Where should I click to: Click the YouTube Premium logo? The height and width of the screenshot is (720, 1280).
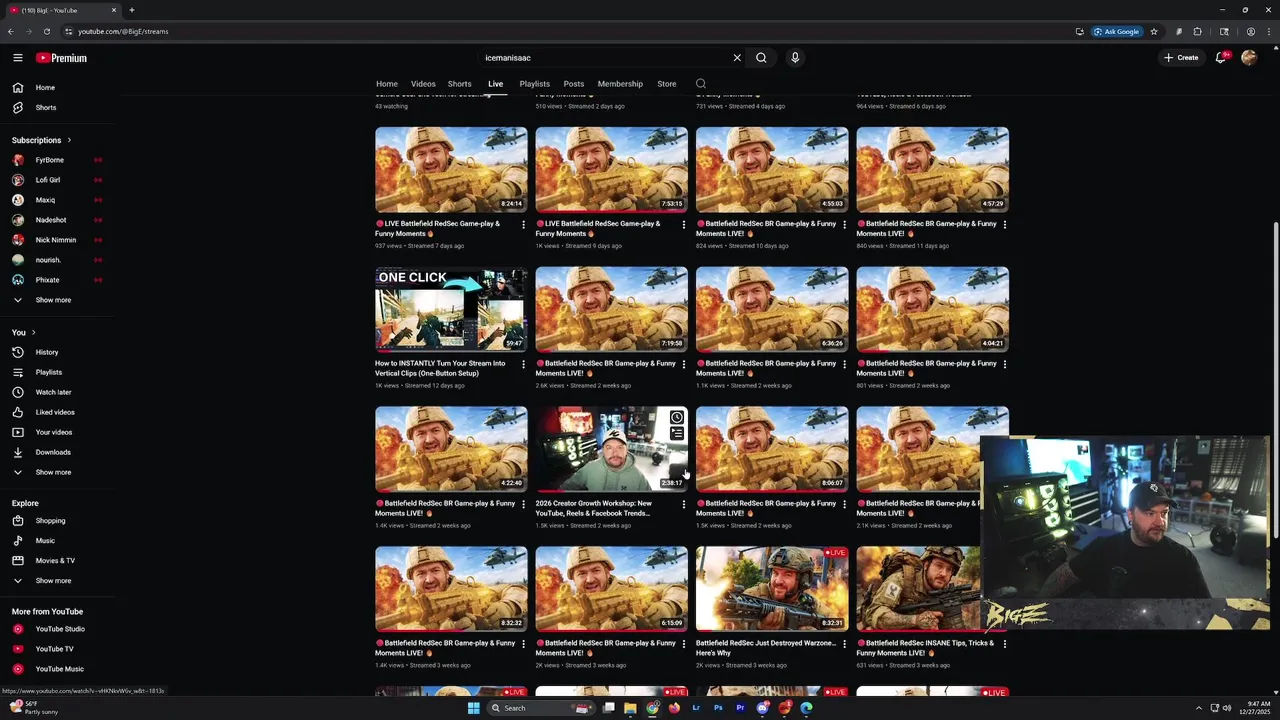click(x=62, y=58)
